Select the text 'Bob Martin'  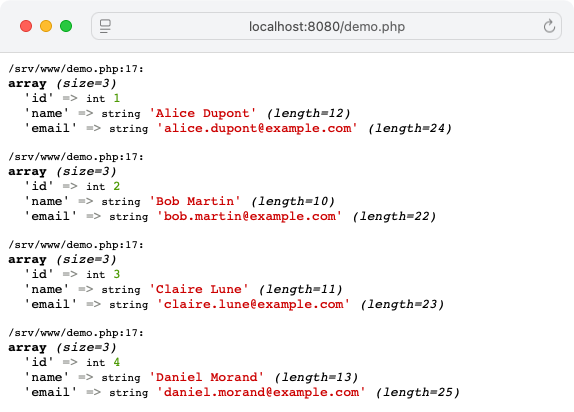pos(195,201)
